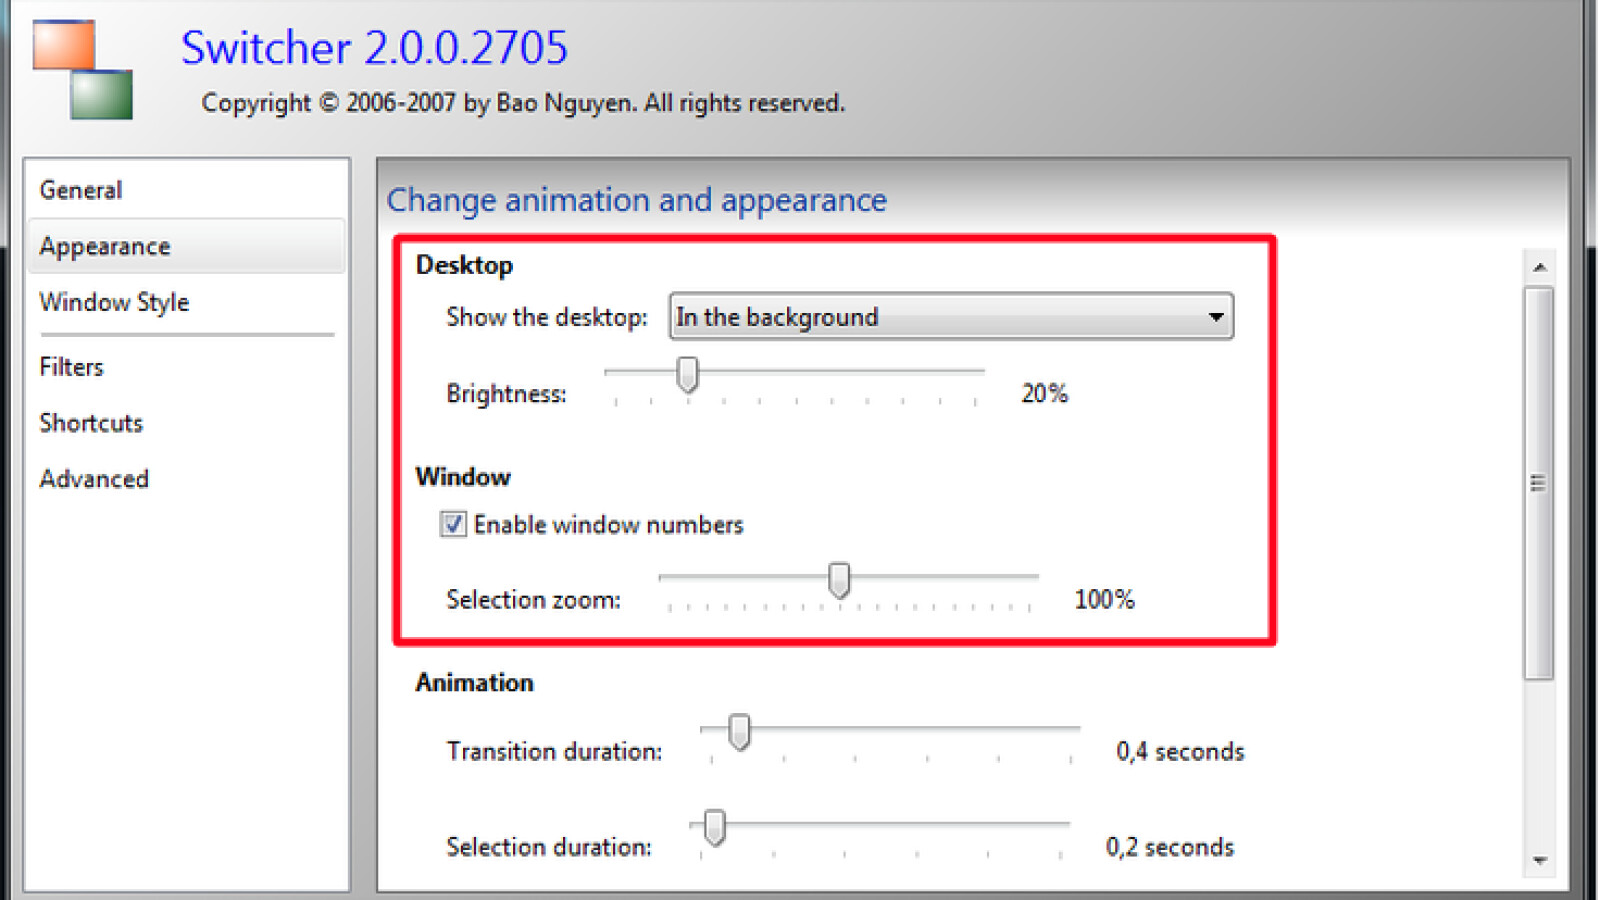
Task: Click the Selection zoom slider handle
Action: pyautogui.click(x=841, y=581)
